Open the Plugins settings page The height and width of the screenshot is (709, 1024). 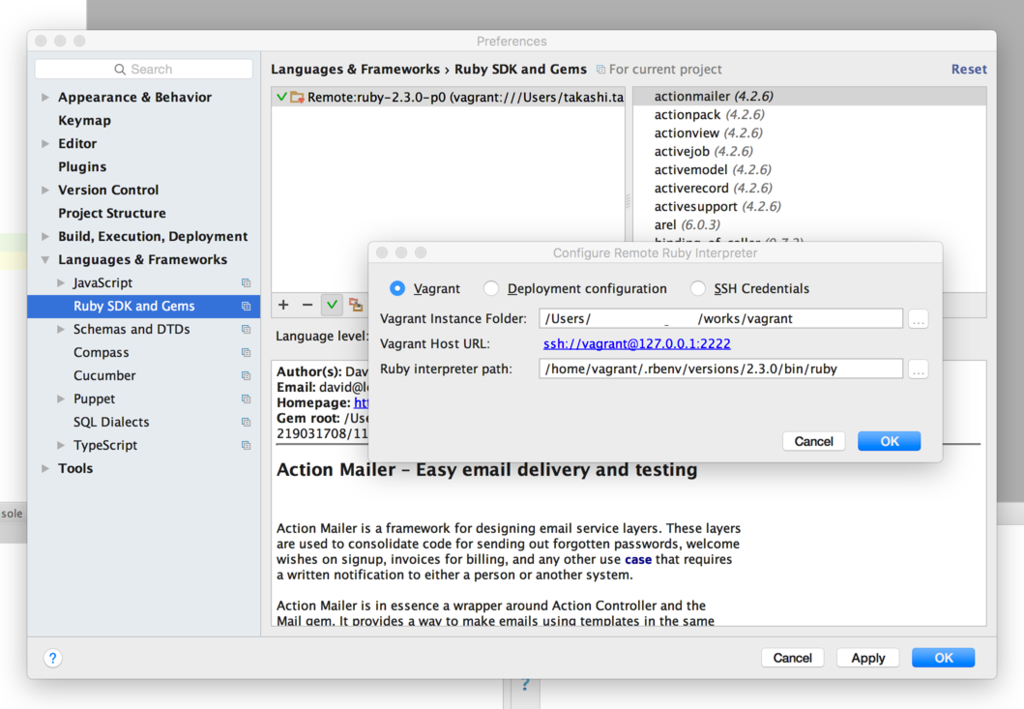(82, 167)
